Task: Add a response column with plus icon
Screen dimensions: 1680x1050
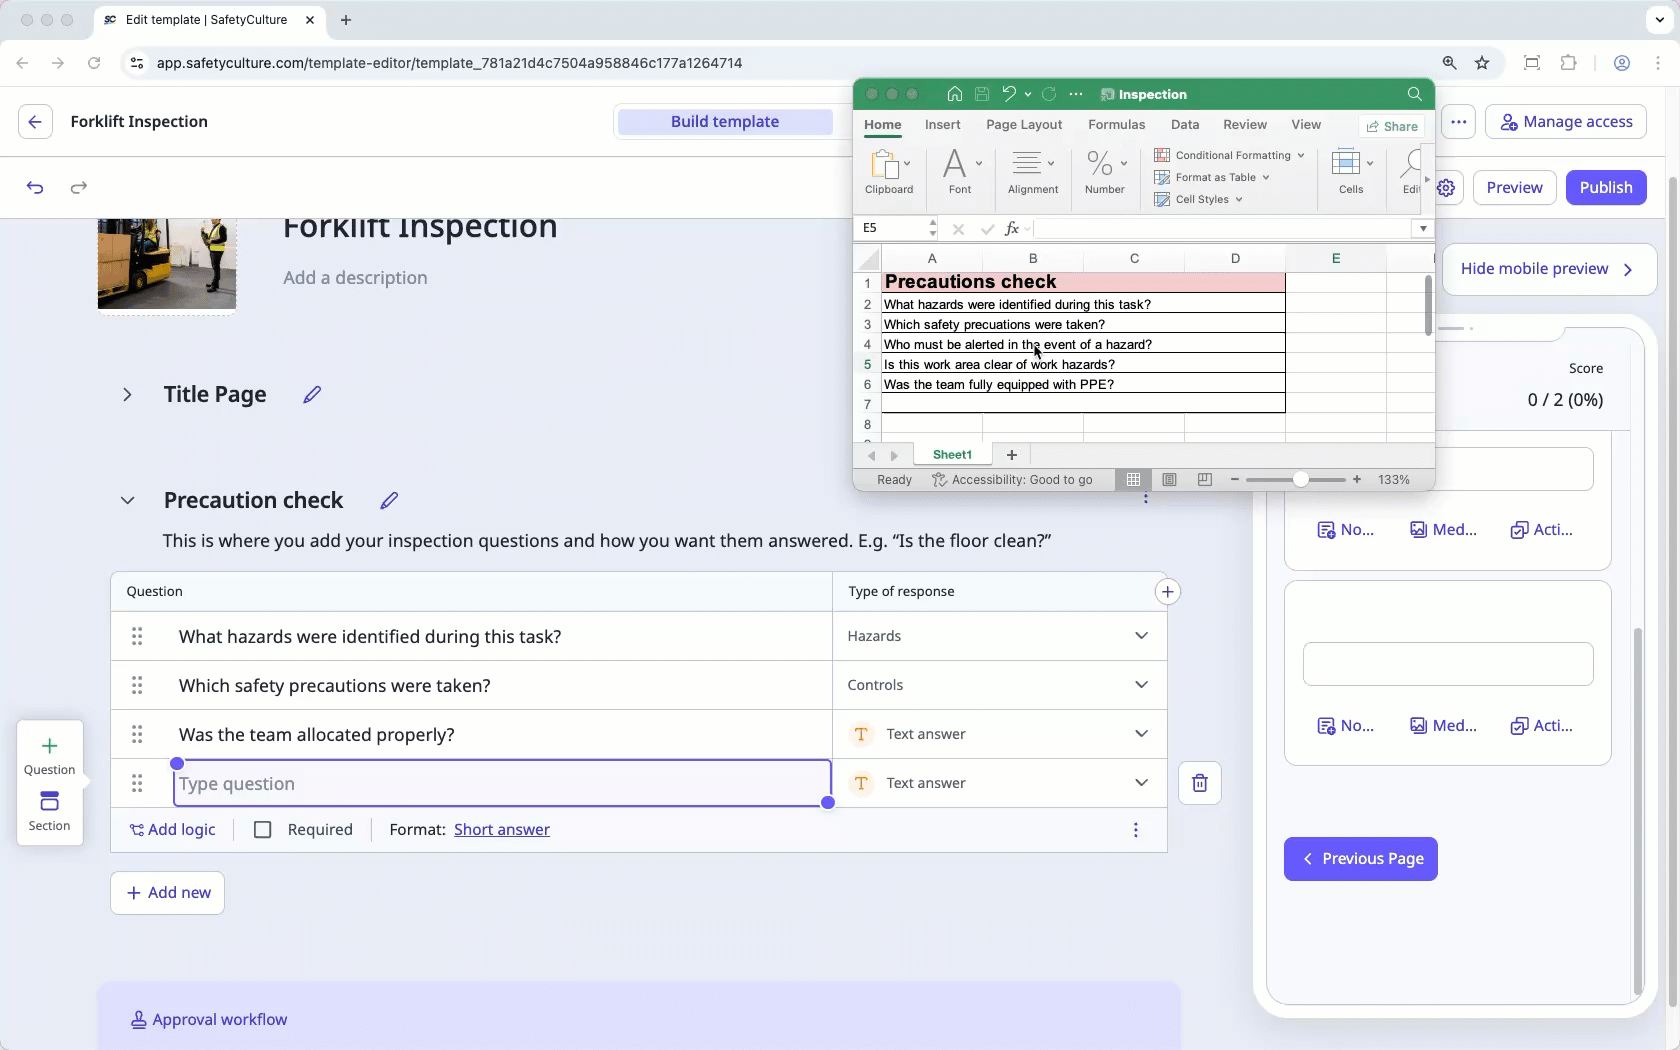Action: pos(1167,592)
